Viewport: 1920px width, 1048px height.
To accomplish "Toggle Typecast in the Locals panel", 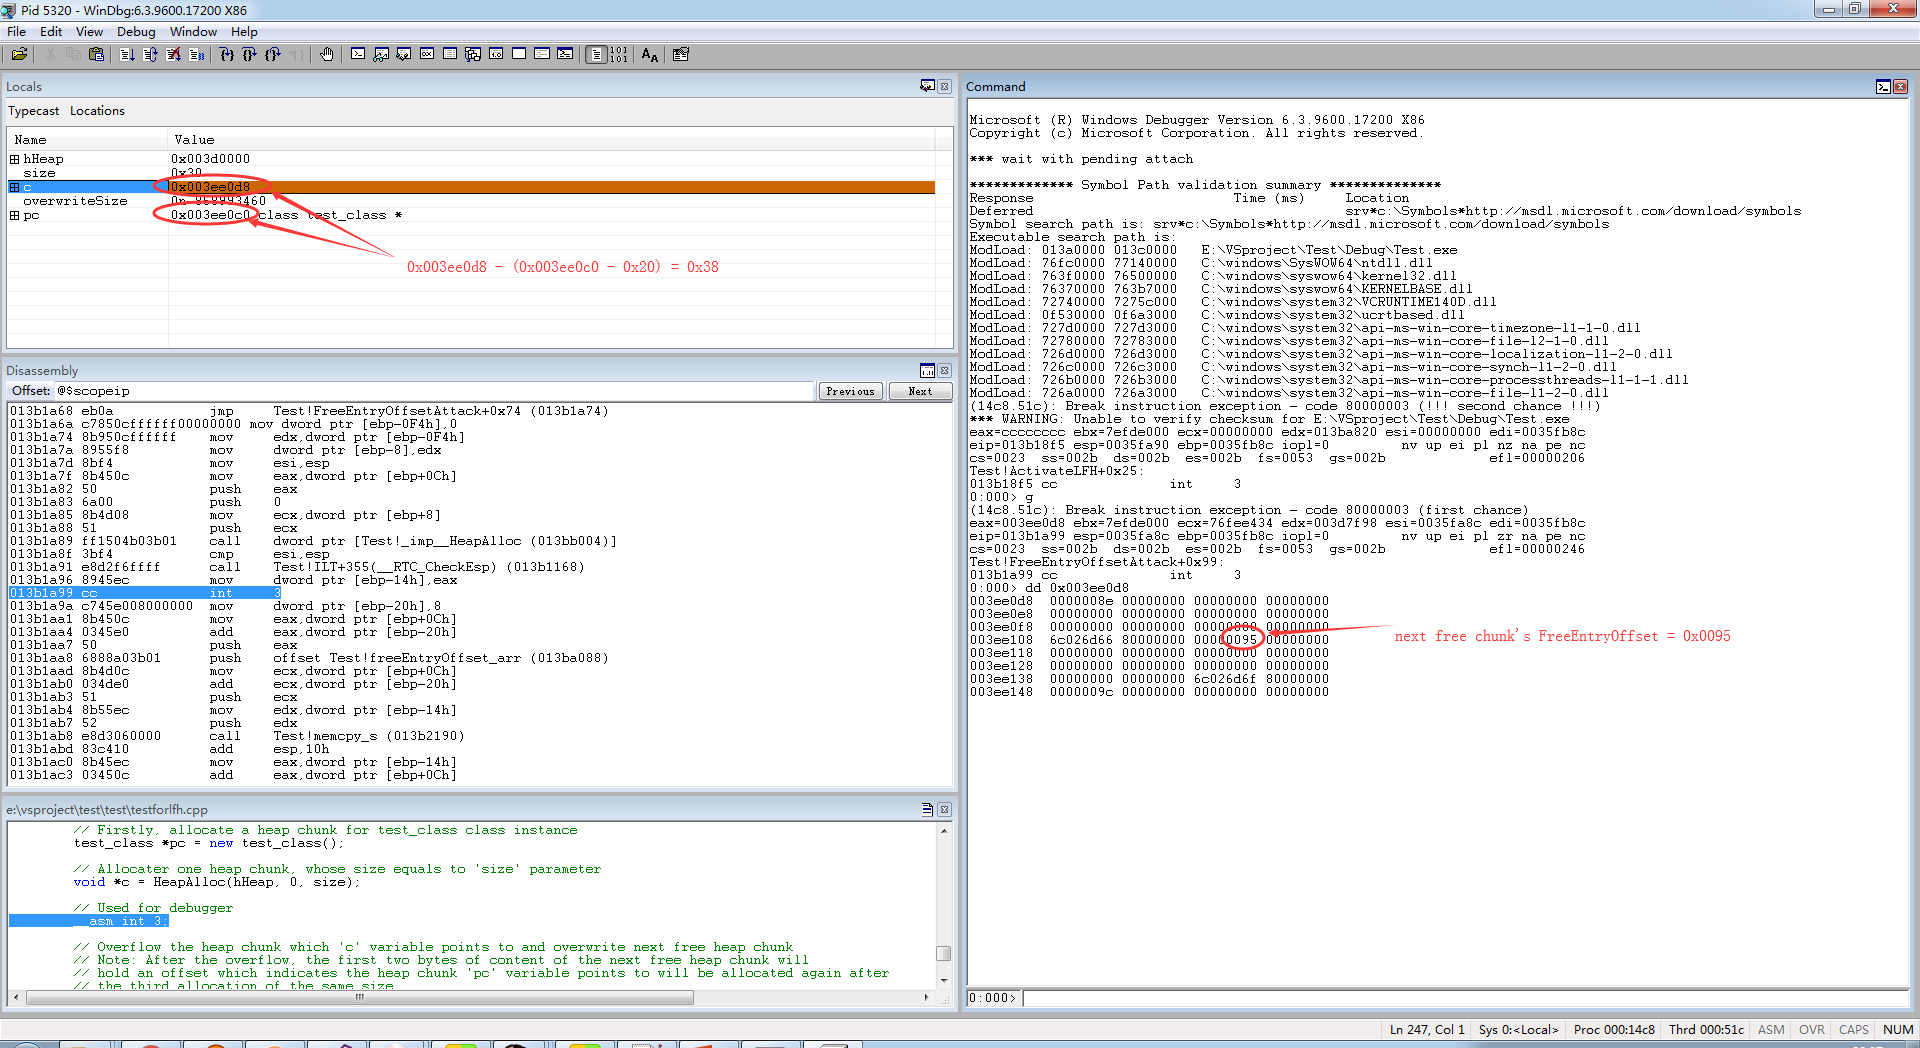I will coord(33,111).
